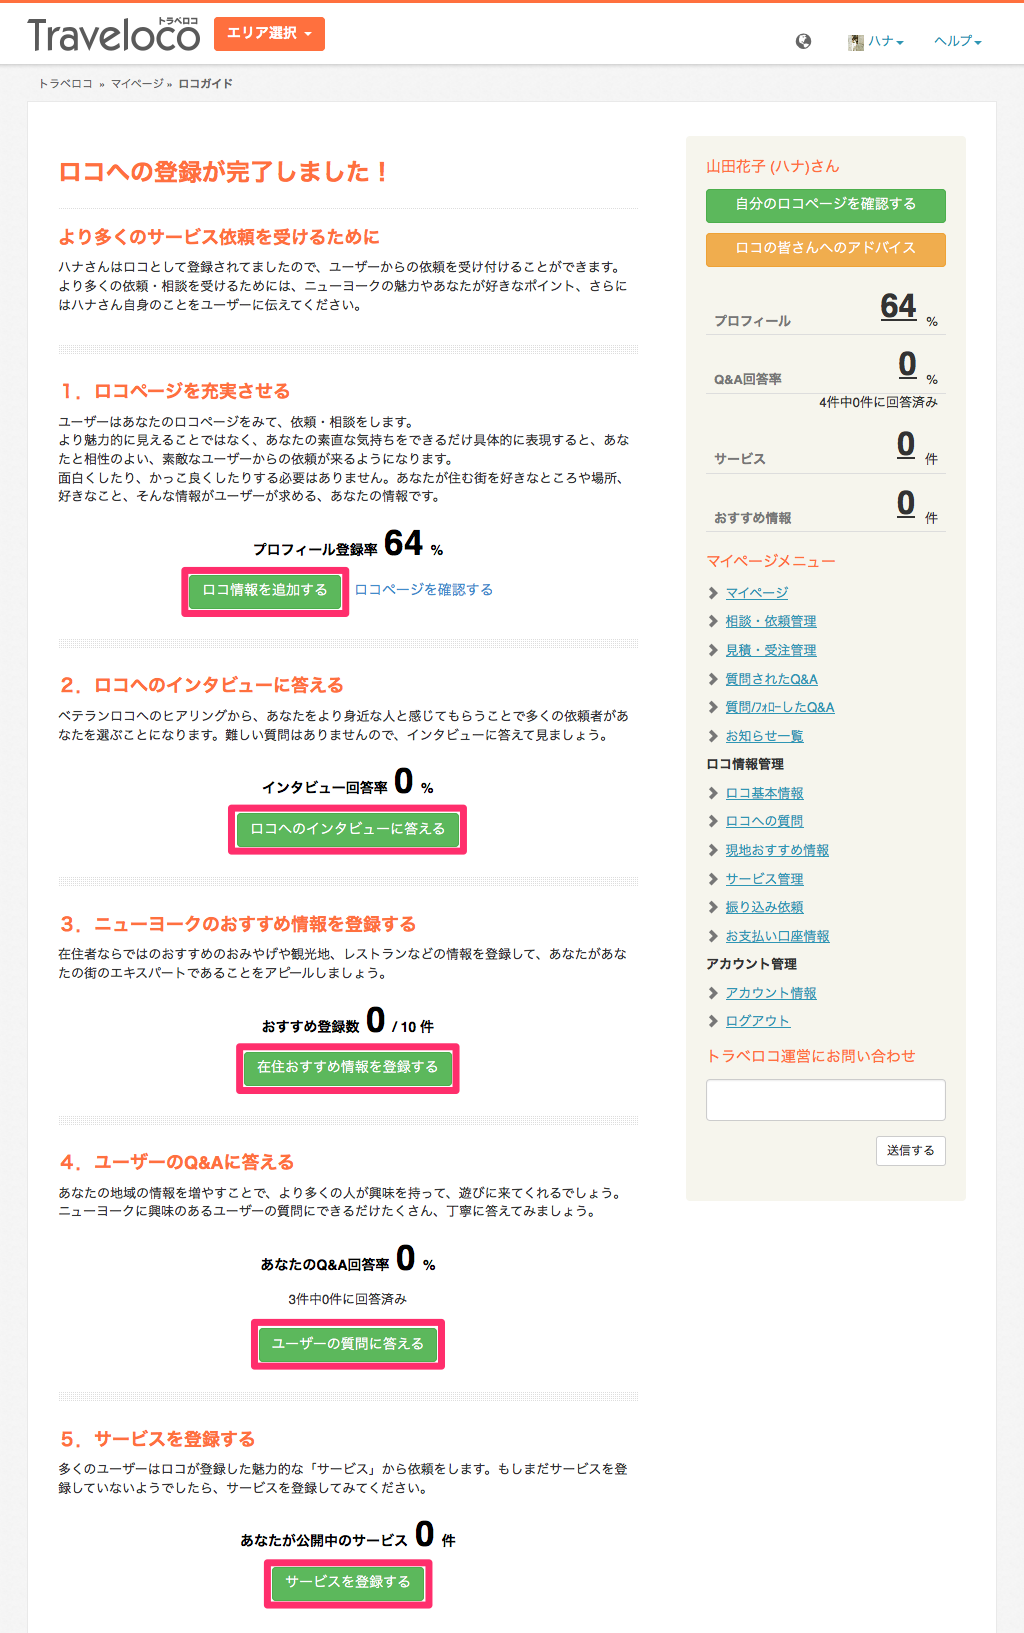Go to マイページ breadcrumb
Screen dimensions: 1024x1633
click(x=137, y=84)
